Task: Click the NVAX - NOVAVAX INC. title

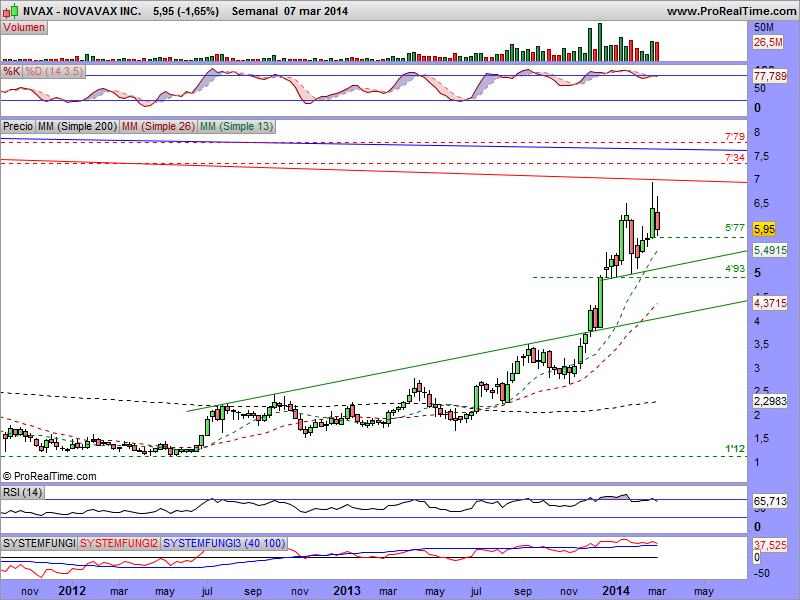Action: click(82, 11)
